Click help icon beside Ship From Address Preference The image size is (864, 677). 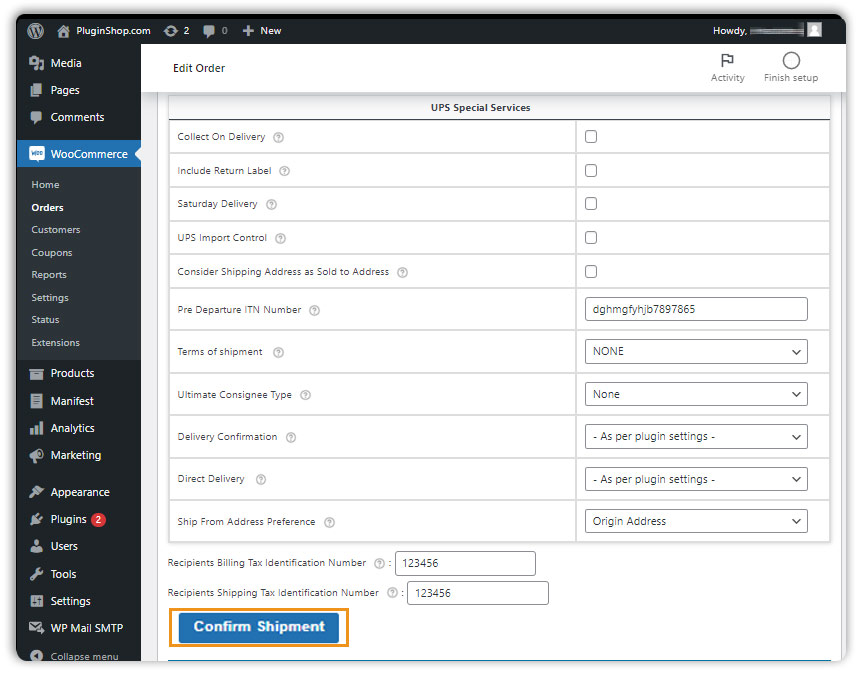click(330, 522)
